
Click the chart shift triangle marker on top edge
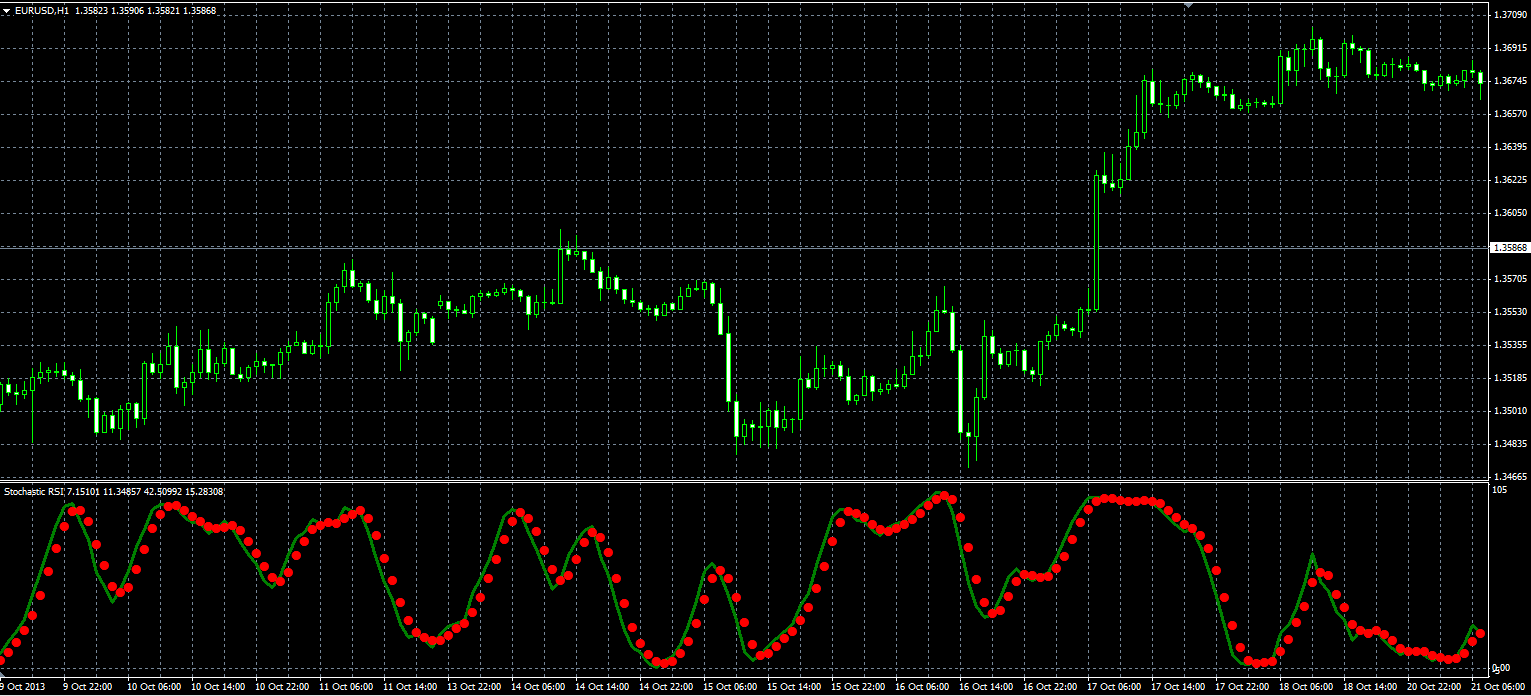coord(1187,5)
